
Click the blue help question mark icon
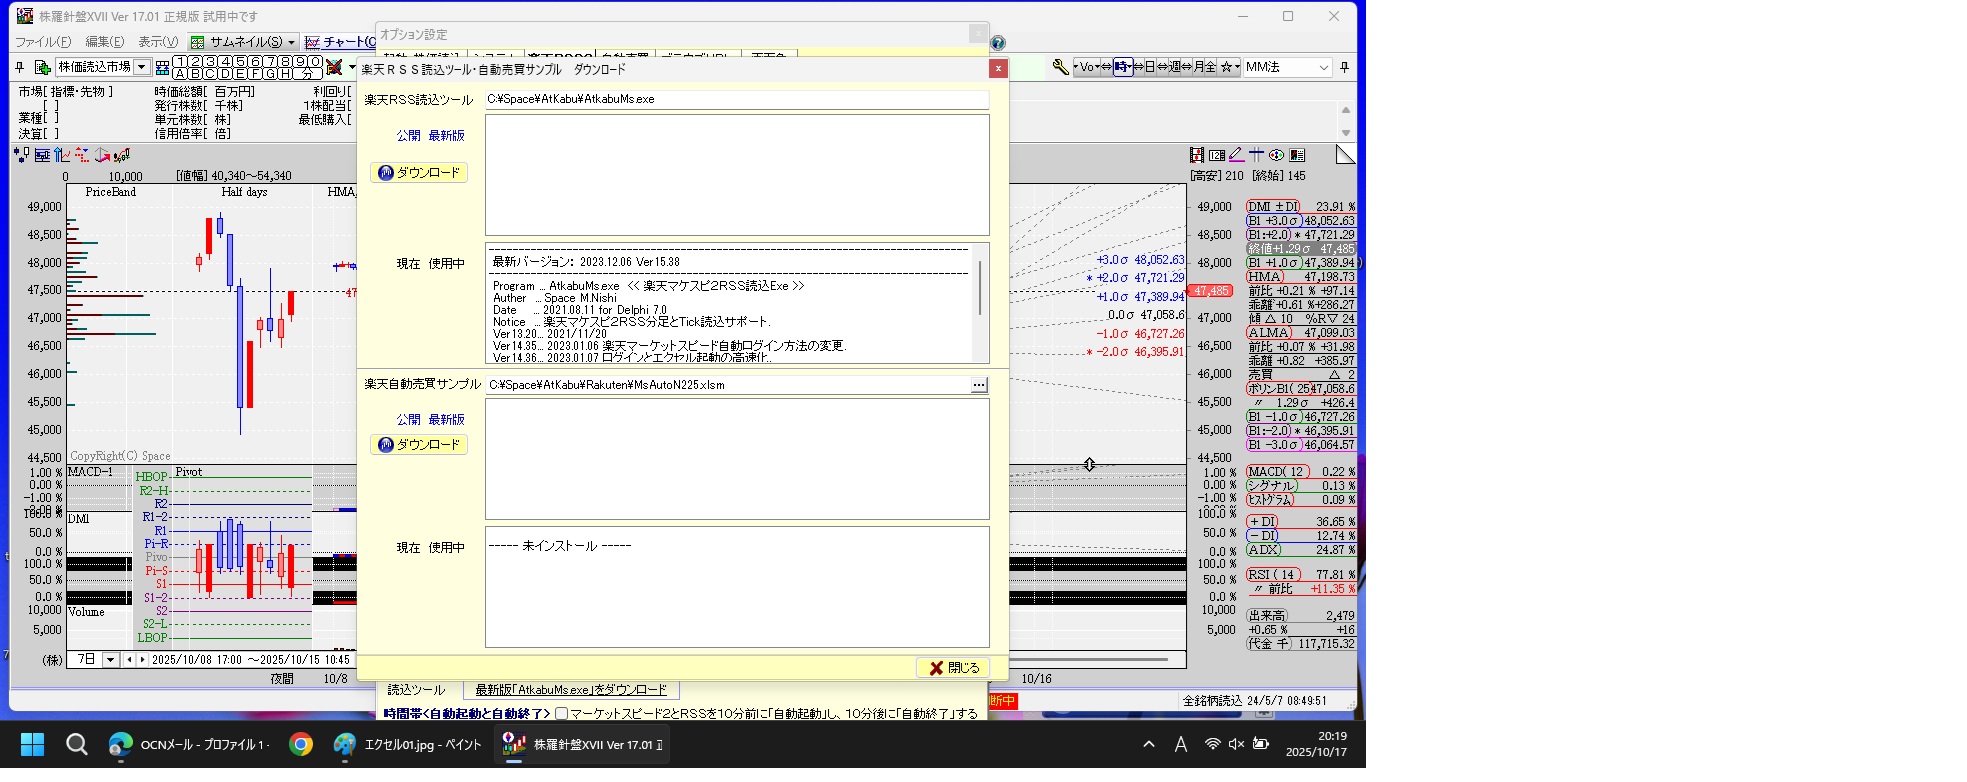coord(997,43)
